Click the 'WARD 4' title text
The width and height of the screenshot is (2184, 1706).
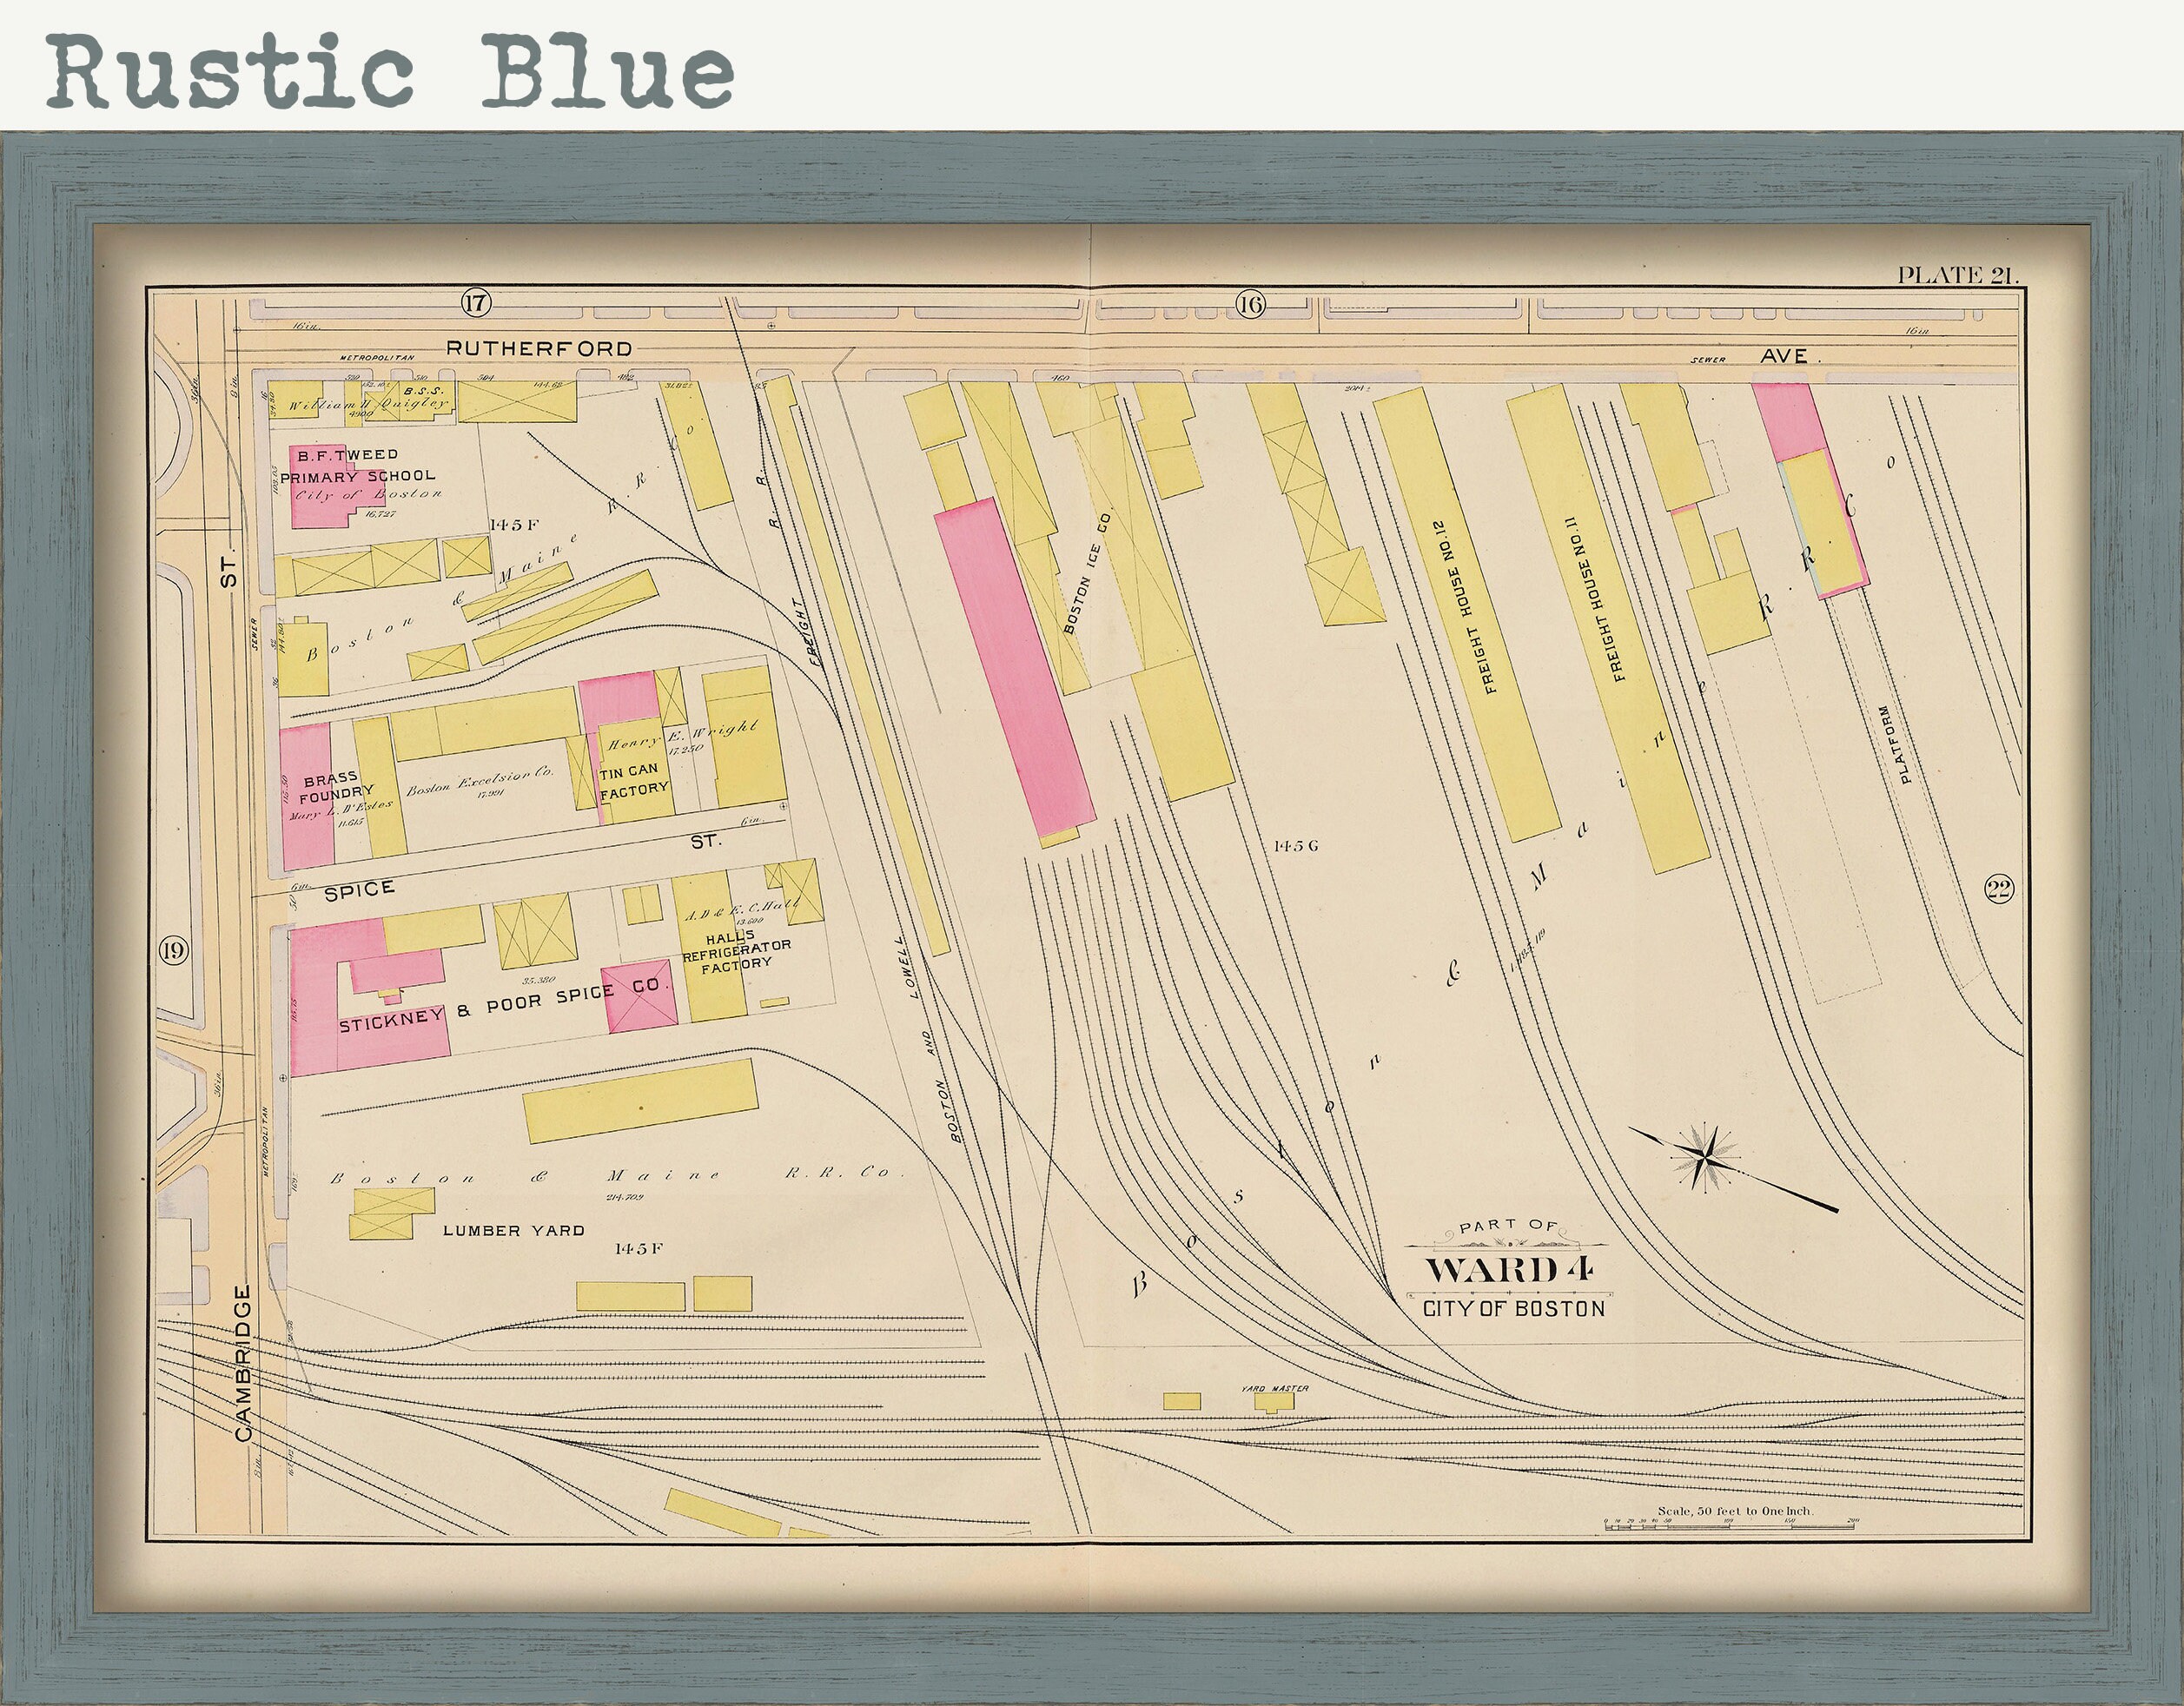click(x=1508, y=1270)
